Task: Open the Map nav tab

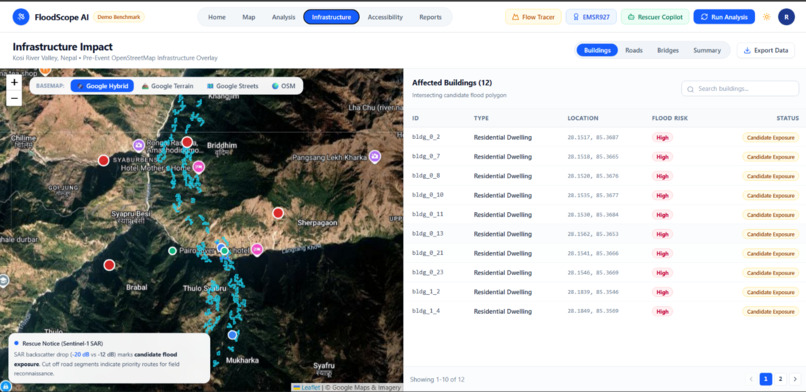Action: tap(249, 17)
